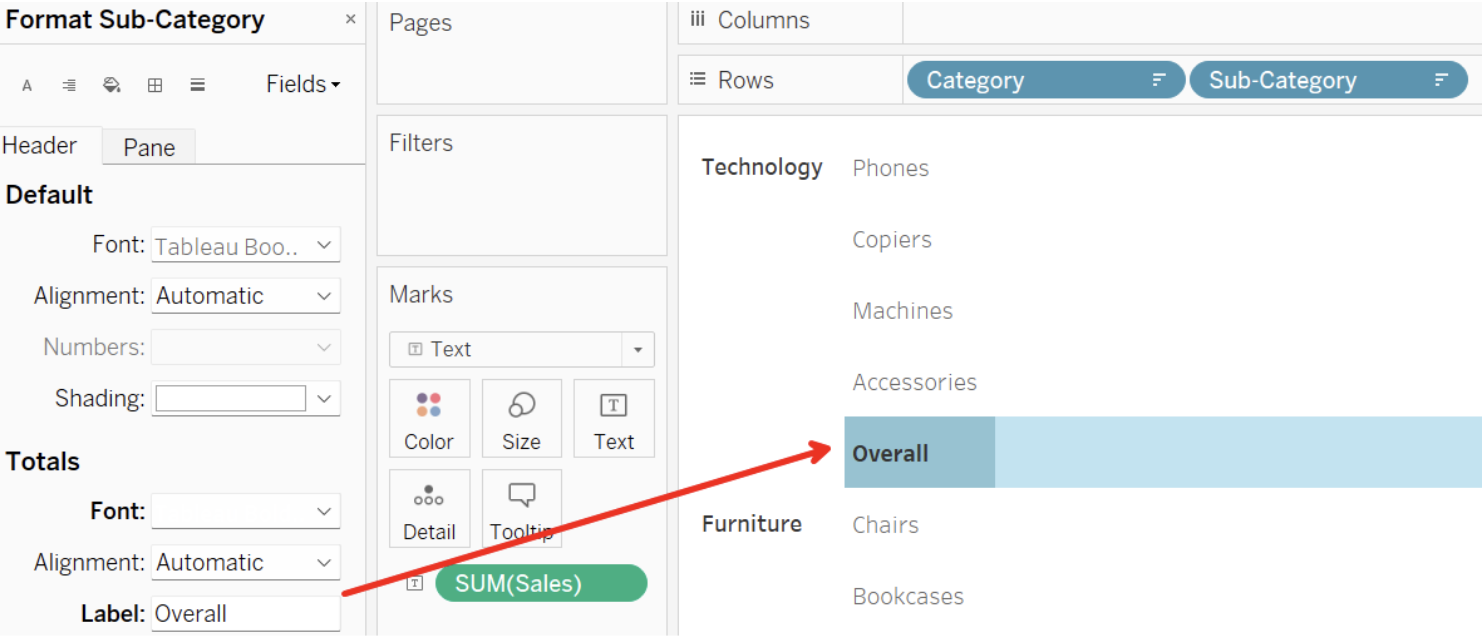The height and width of the screenshot is (636, 1484).
Task: Open the Color shelf on Marks card
Action: click(x=429, y=418)
